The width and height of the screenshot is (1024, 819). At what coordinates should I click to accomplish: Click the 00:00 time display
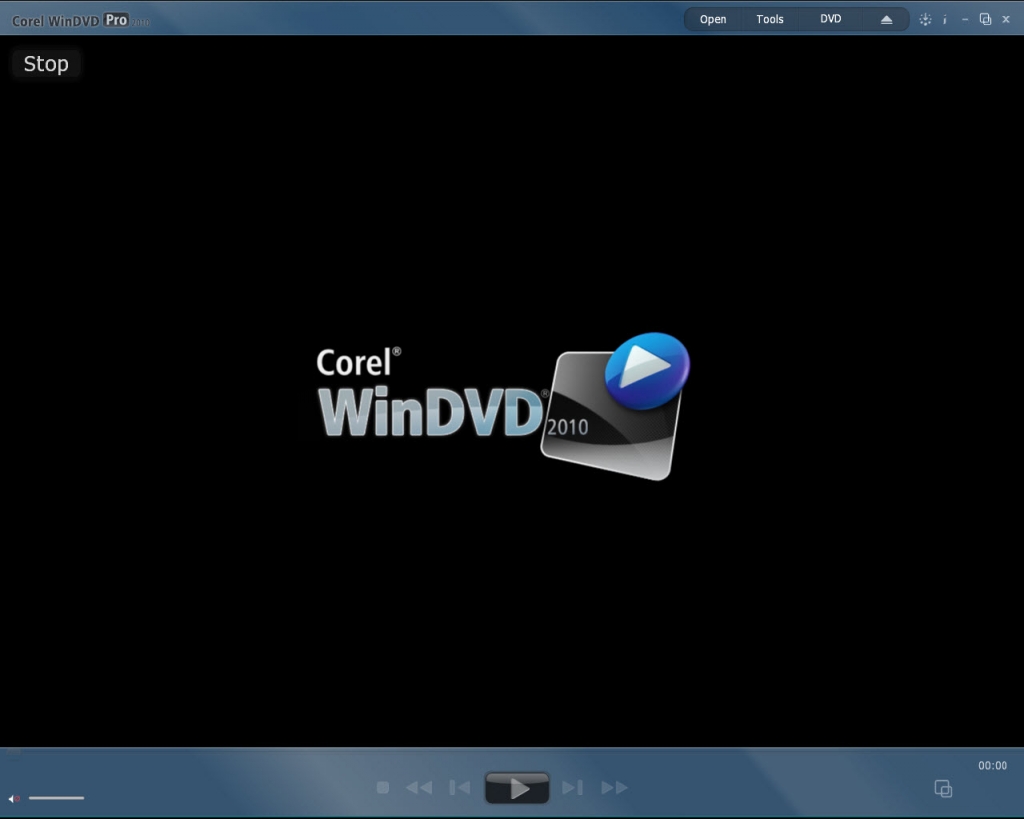click(992, 766)
